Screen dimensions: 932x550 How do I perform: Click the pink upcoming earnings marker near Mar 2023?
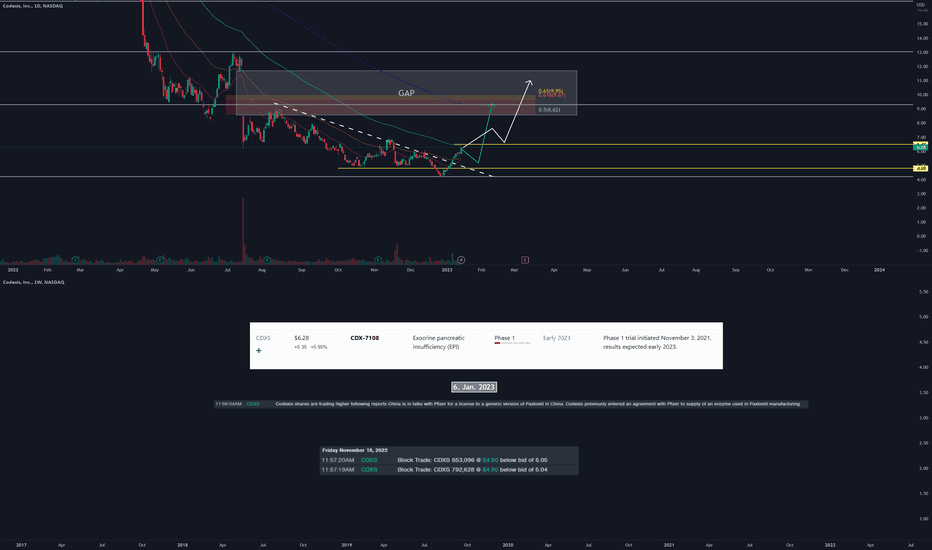point(525,260)
